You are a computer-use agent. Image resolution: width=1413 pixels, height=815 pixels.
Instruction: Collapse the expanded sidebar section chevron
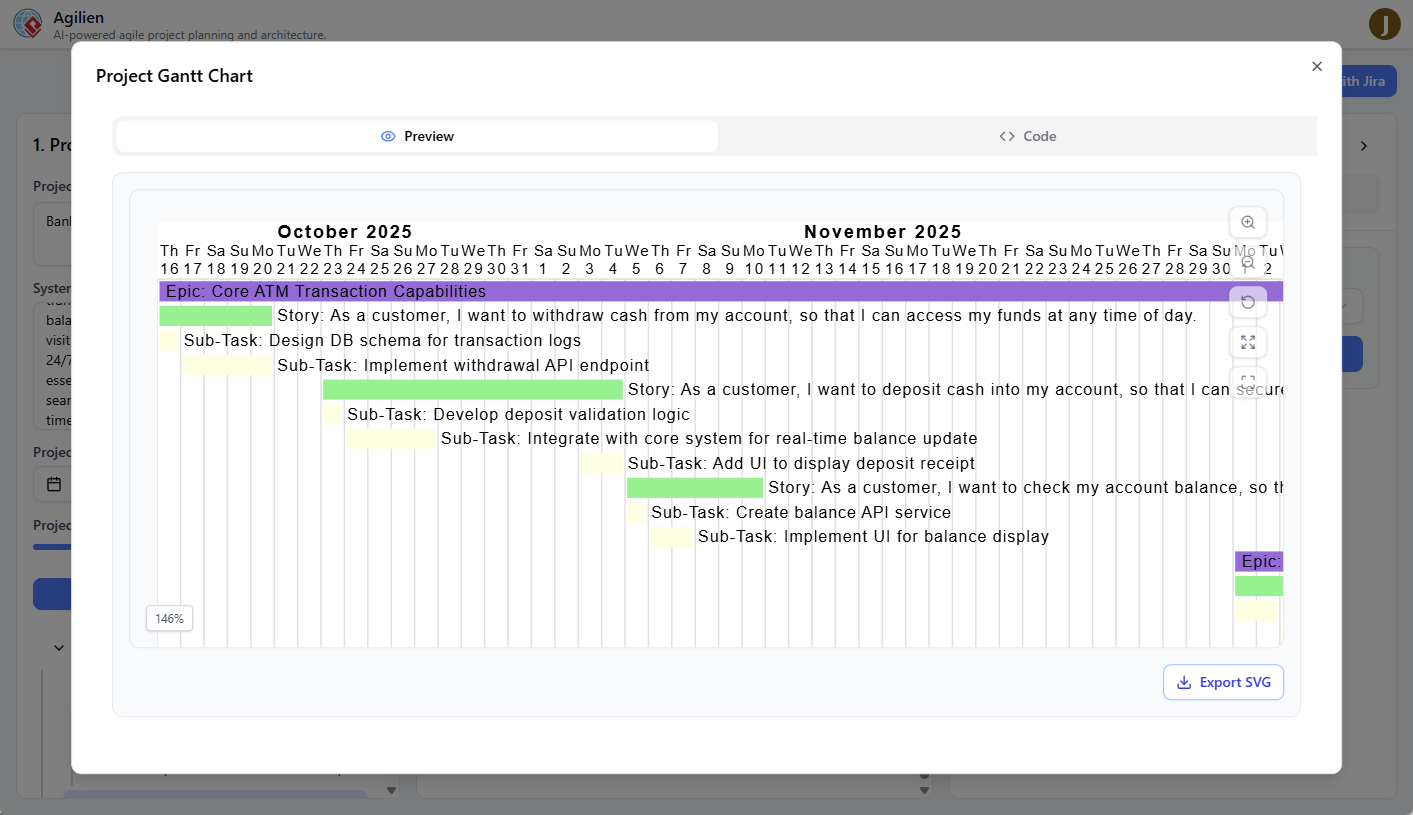tap(58, 647)
